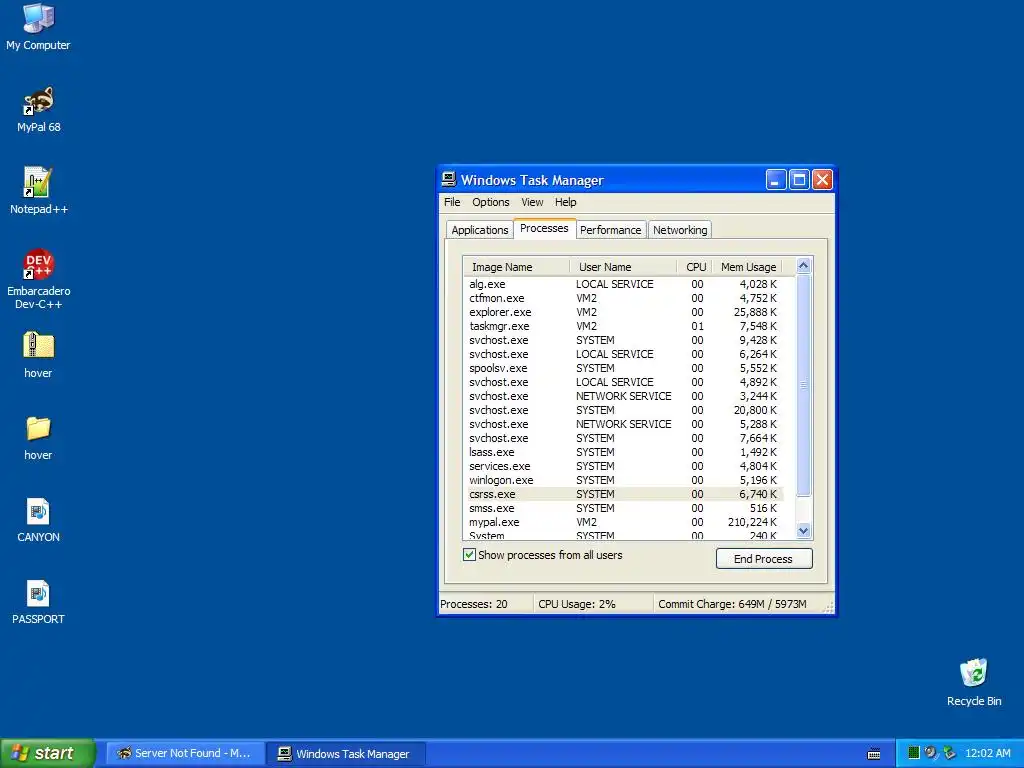Switch to the Performance tab
The height and width of the screenshot is (768, 1024).
coord(611,230)
